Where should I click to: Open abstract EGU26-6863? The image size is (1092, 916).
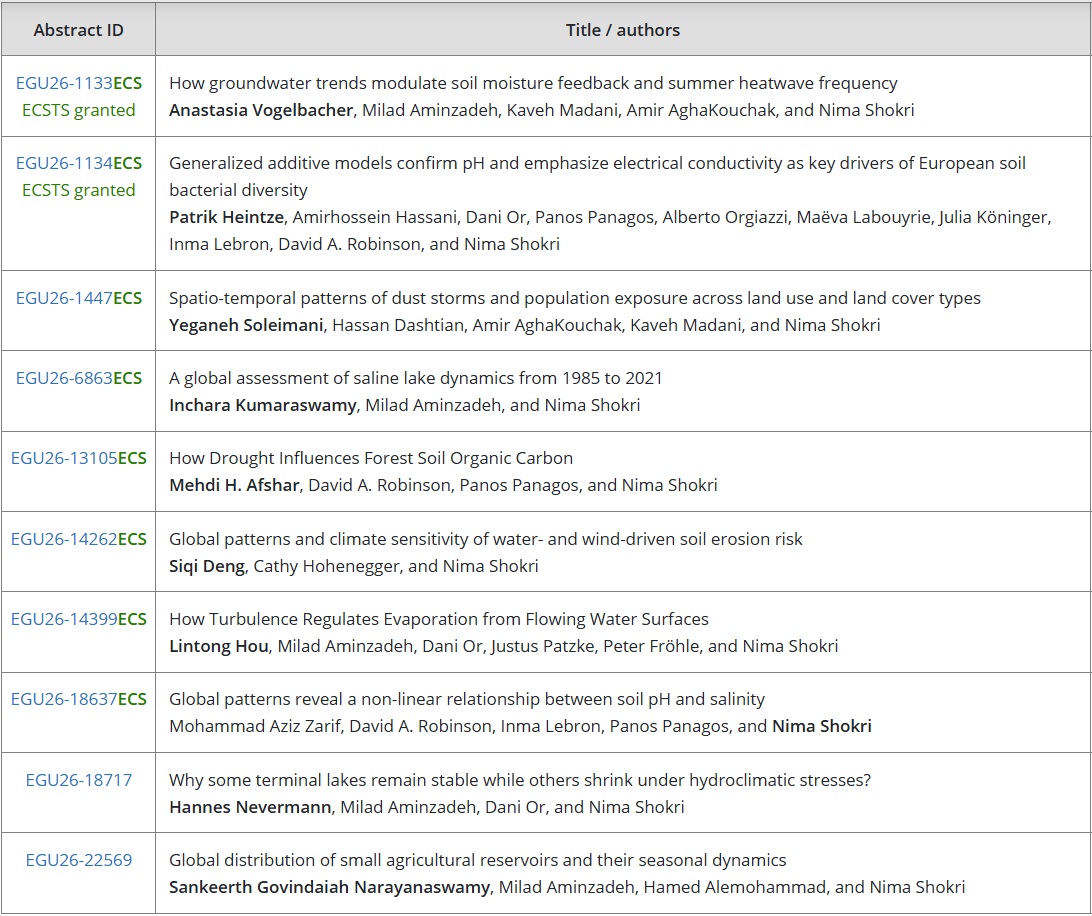[x=64, y=377]
